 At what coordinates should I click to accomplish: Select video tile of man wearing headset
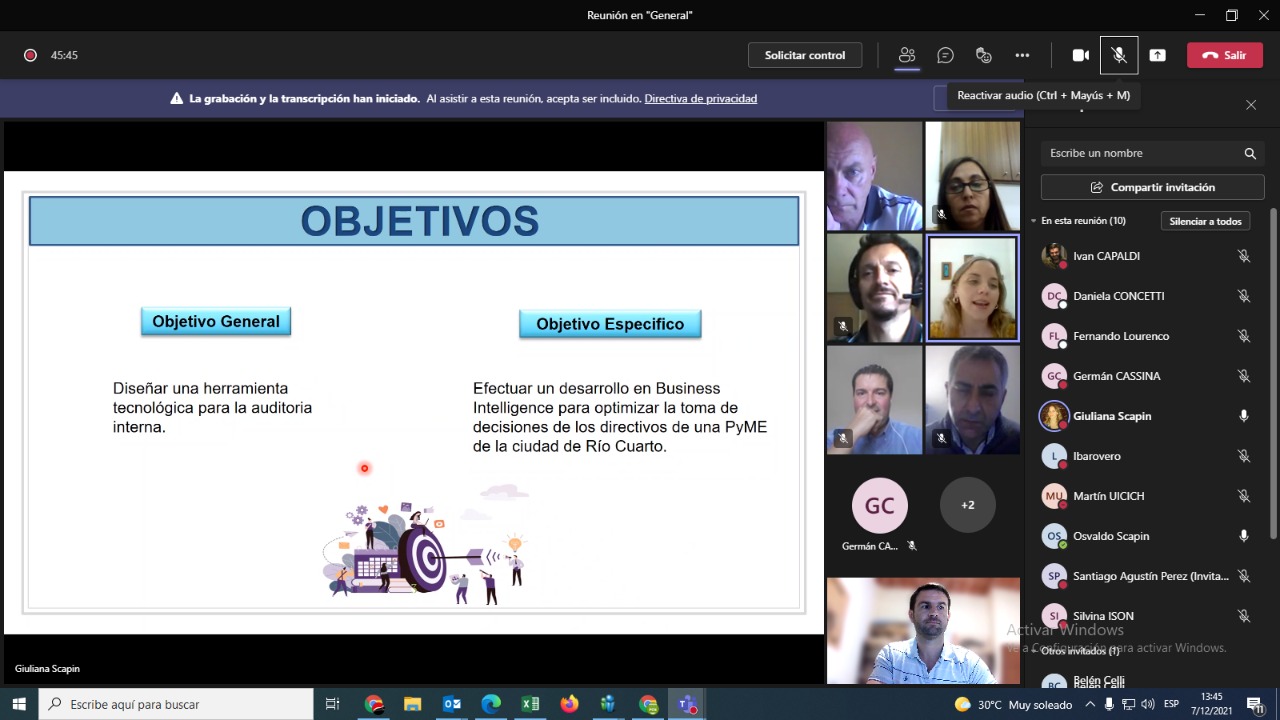click(874, 288)
